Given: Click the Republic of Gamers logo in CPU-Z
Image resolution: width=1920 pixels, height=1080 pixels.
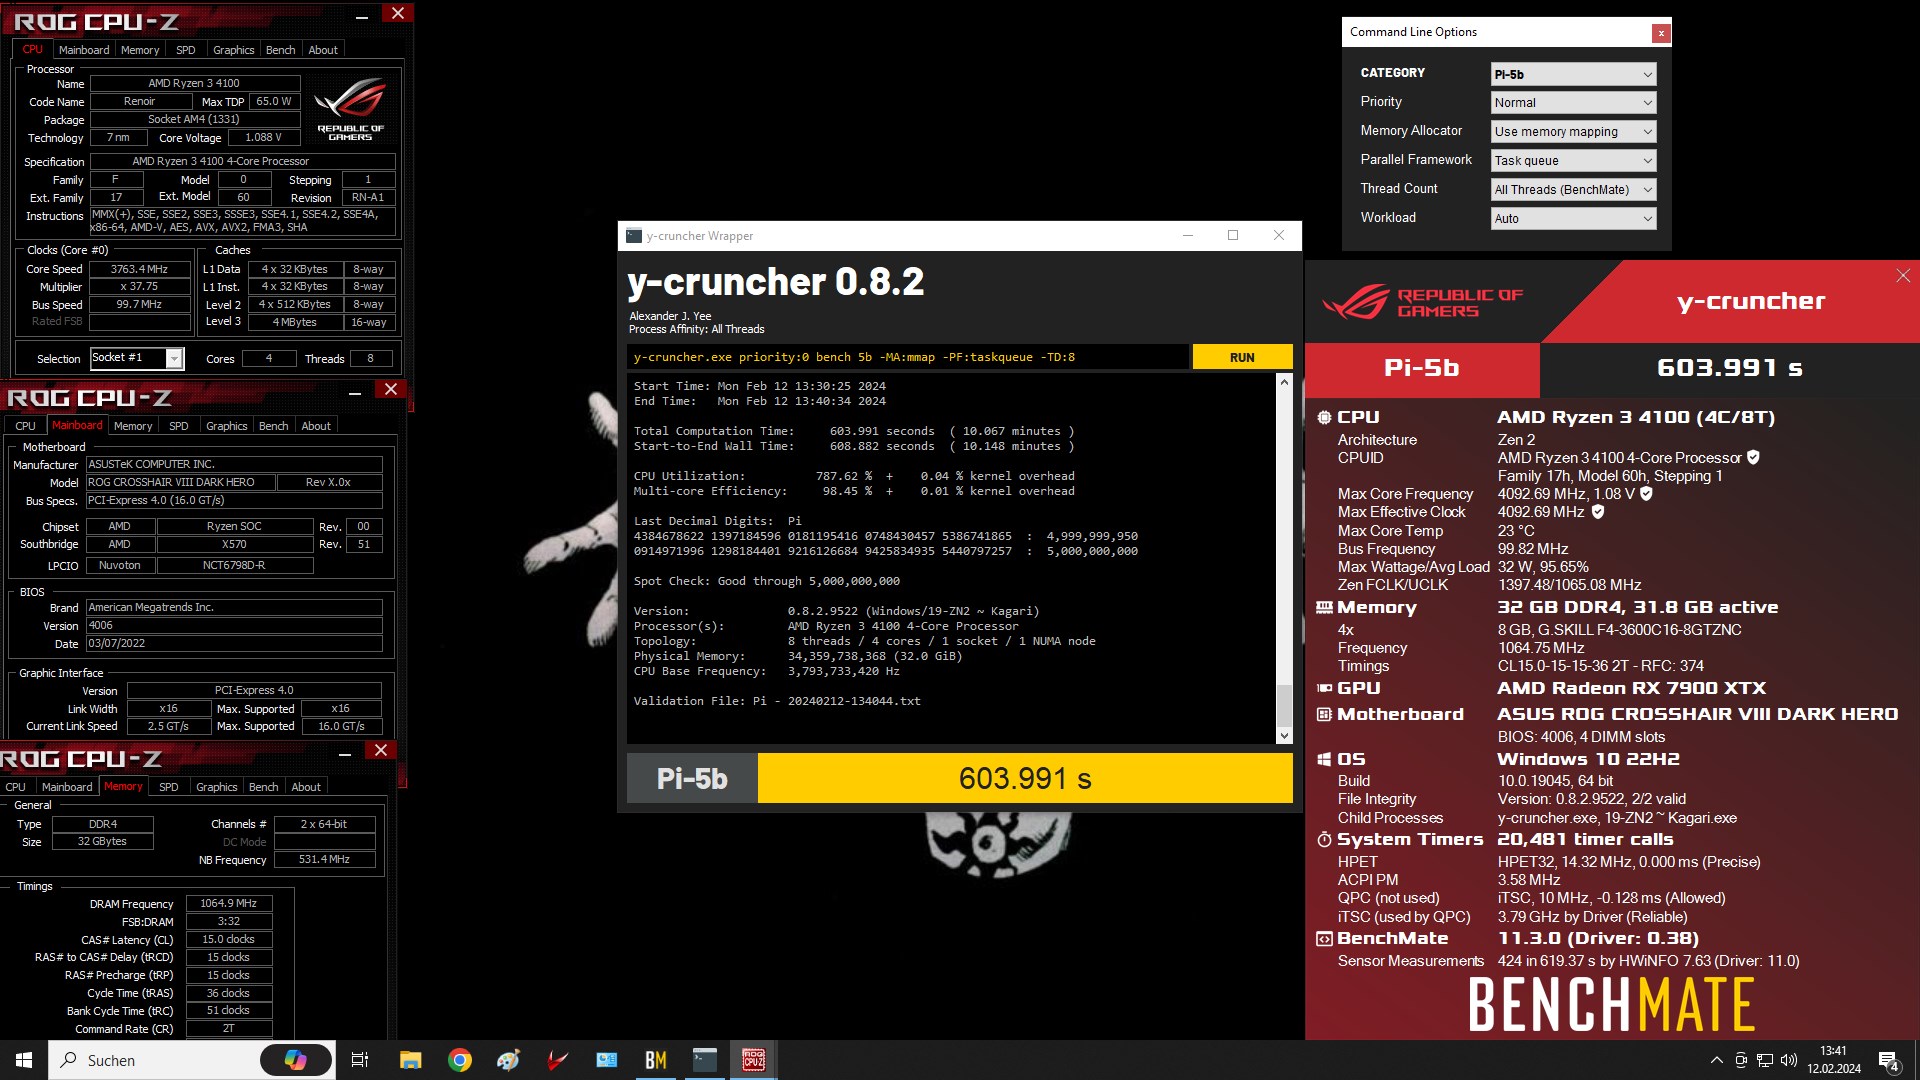Looking at the screenshot, I should [x=350, y=109].
